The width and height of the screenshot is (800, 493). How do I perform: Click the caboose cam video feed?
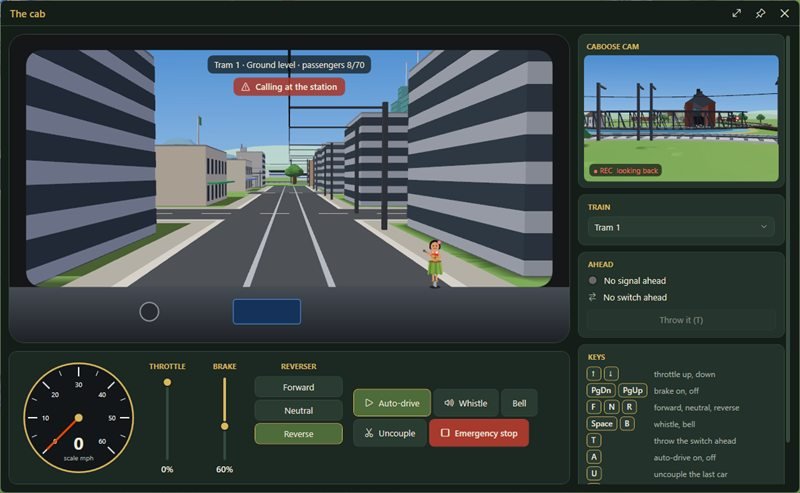tap(681, 118)
